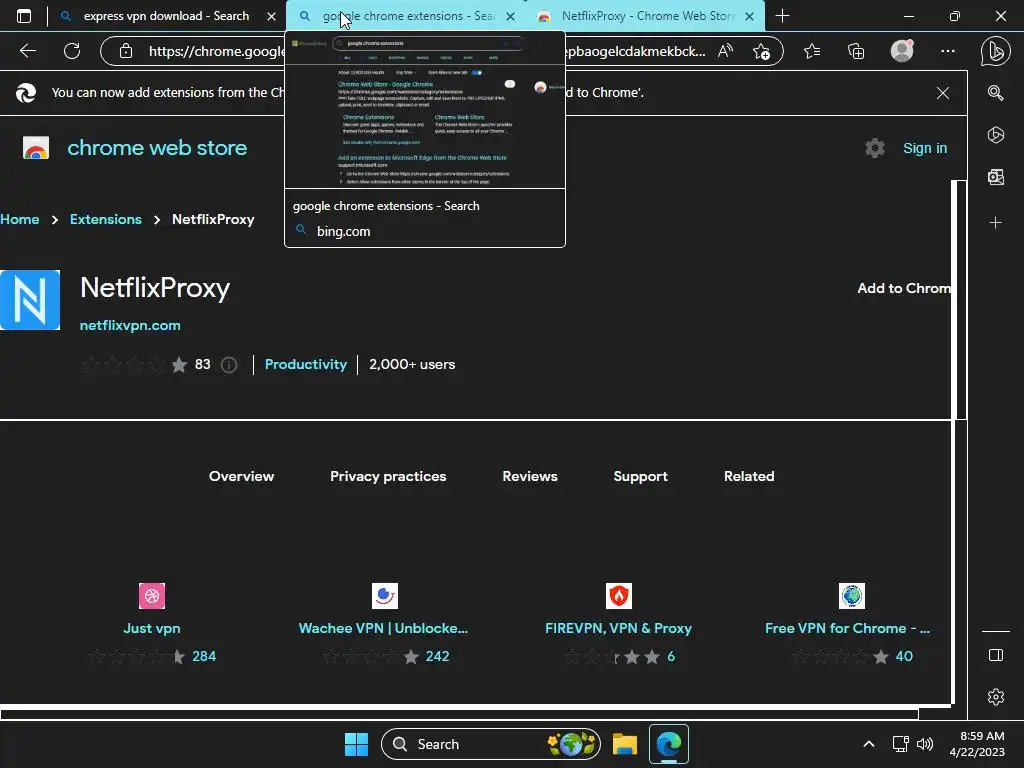The height and width of the screenshot is (768, 1024).
Task: Open the Favorites list icon
Action: coord(812,51)
